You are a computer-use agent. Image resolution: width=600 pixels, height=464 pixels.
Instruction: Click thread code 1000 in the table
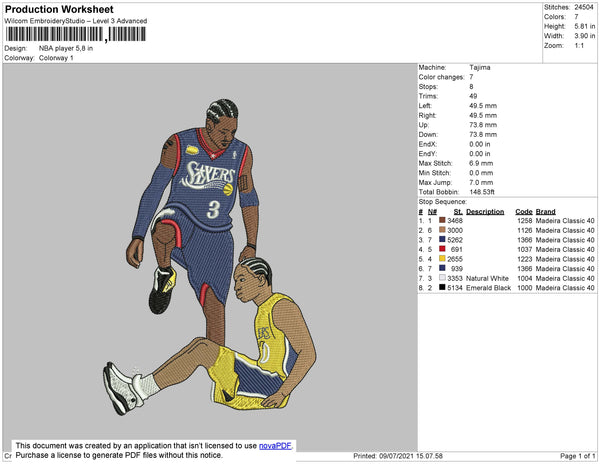point(525,288)
